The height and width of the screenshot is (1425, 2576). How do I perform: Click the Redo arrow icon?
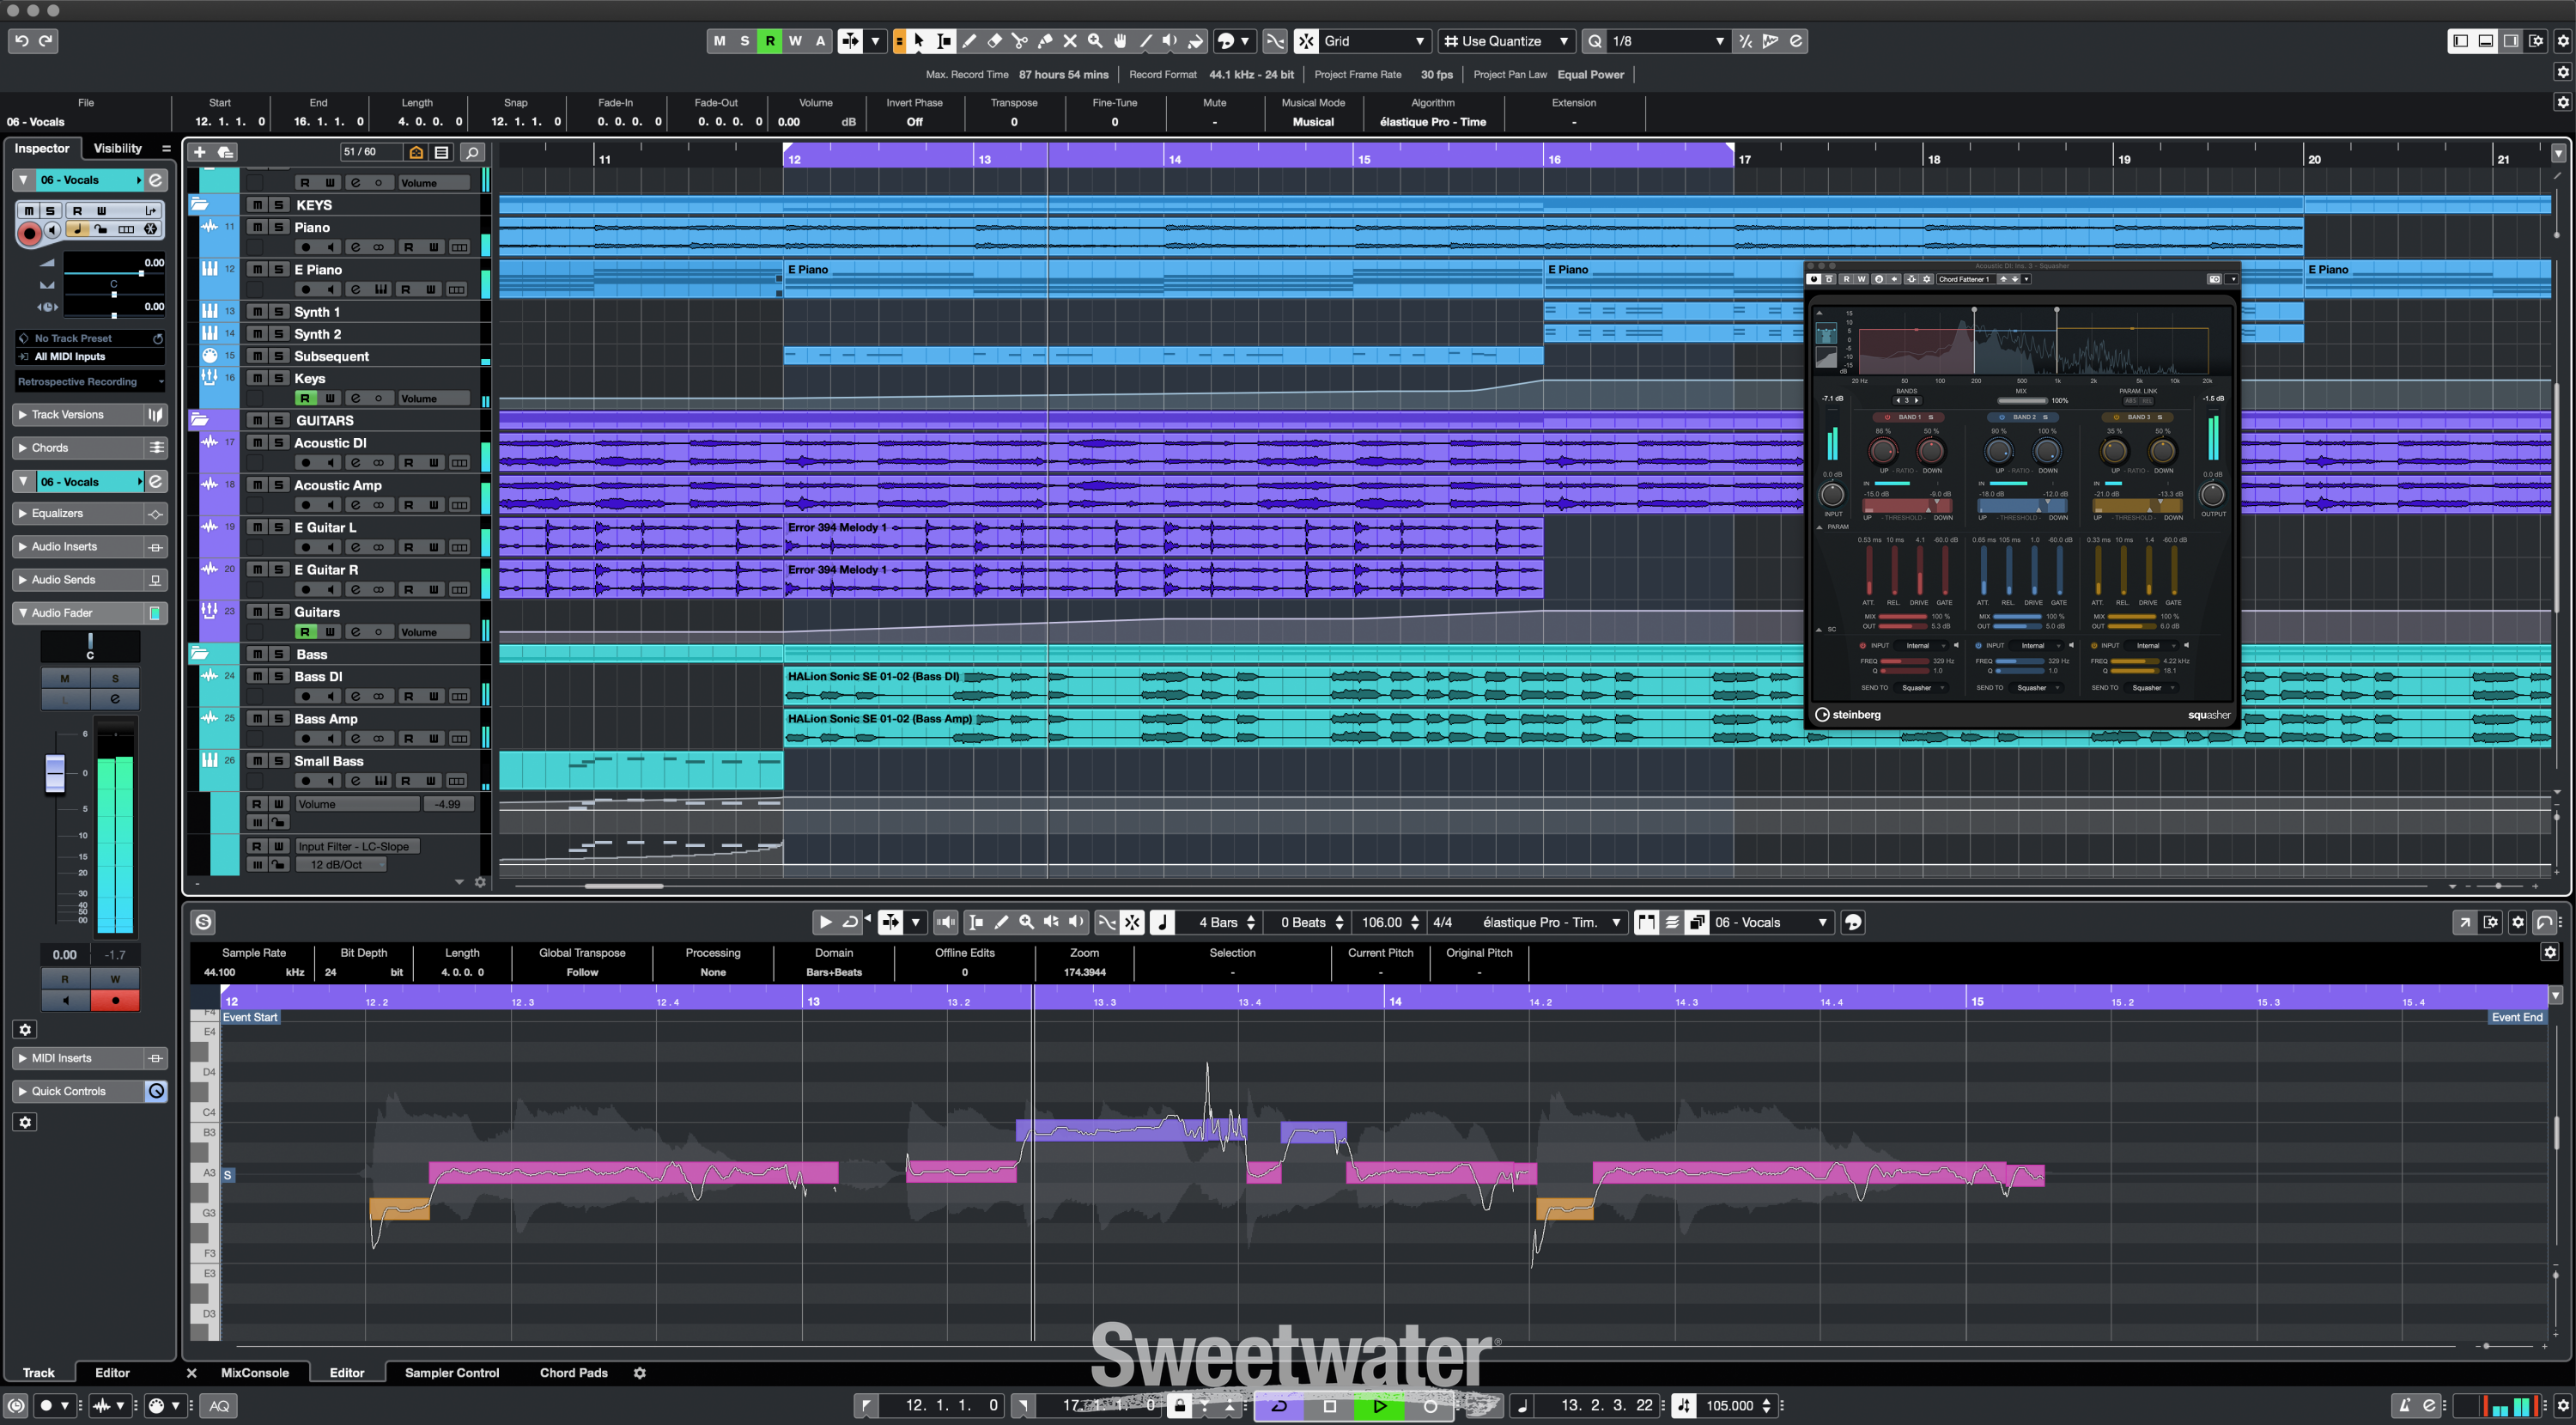tap(46, 40)
